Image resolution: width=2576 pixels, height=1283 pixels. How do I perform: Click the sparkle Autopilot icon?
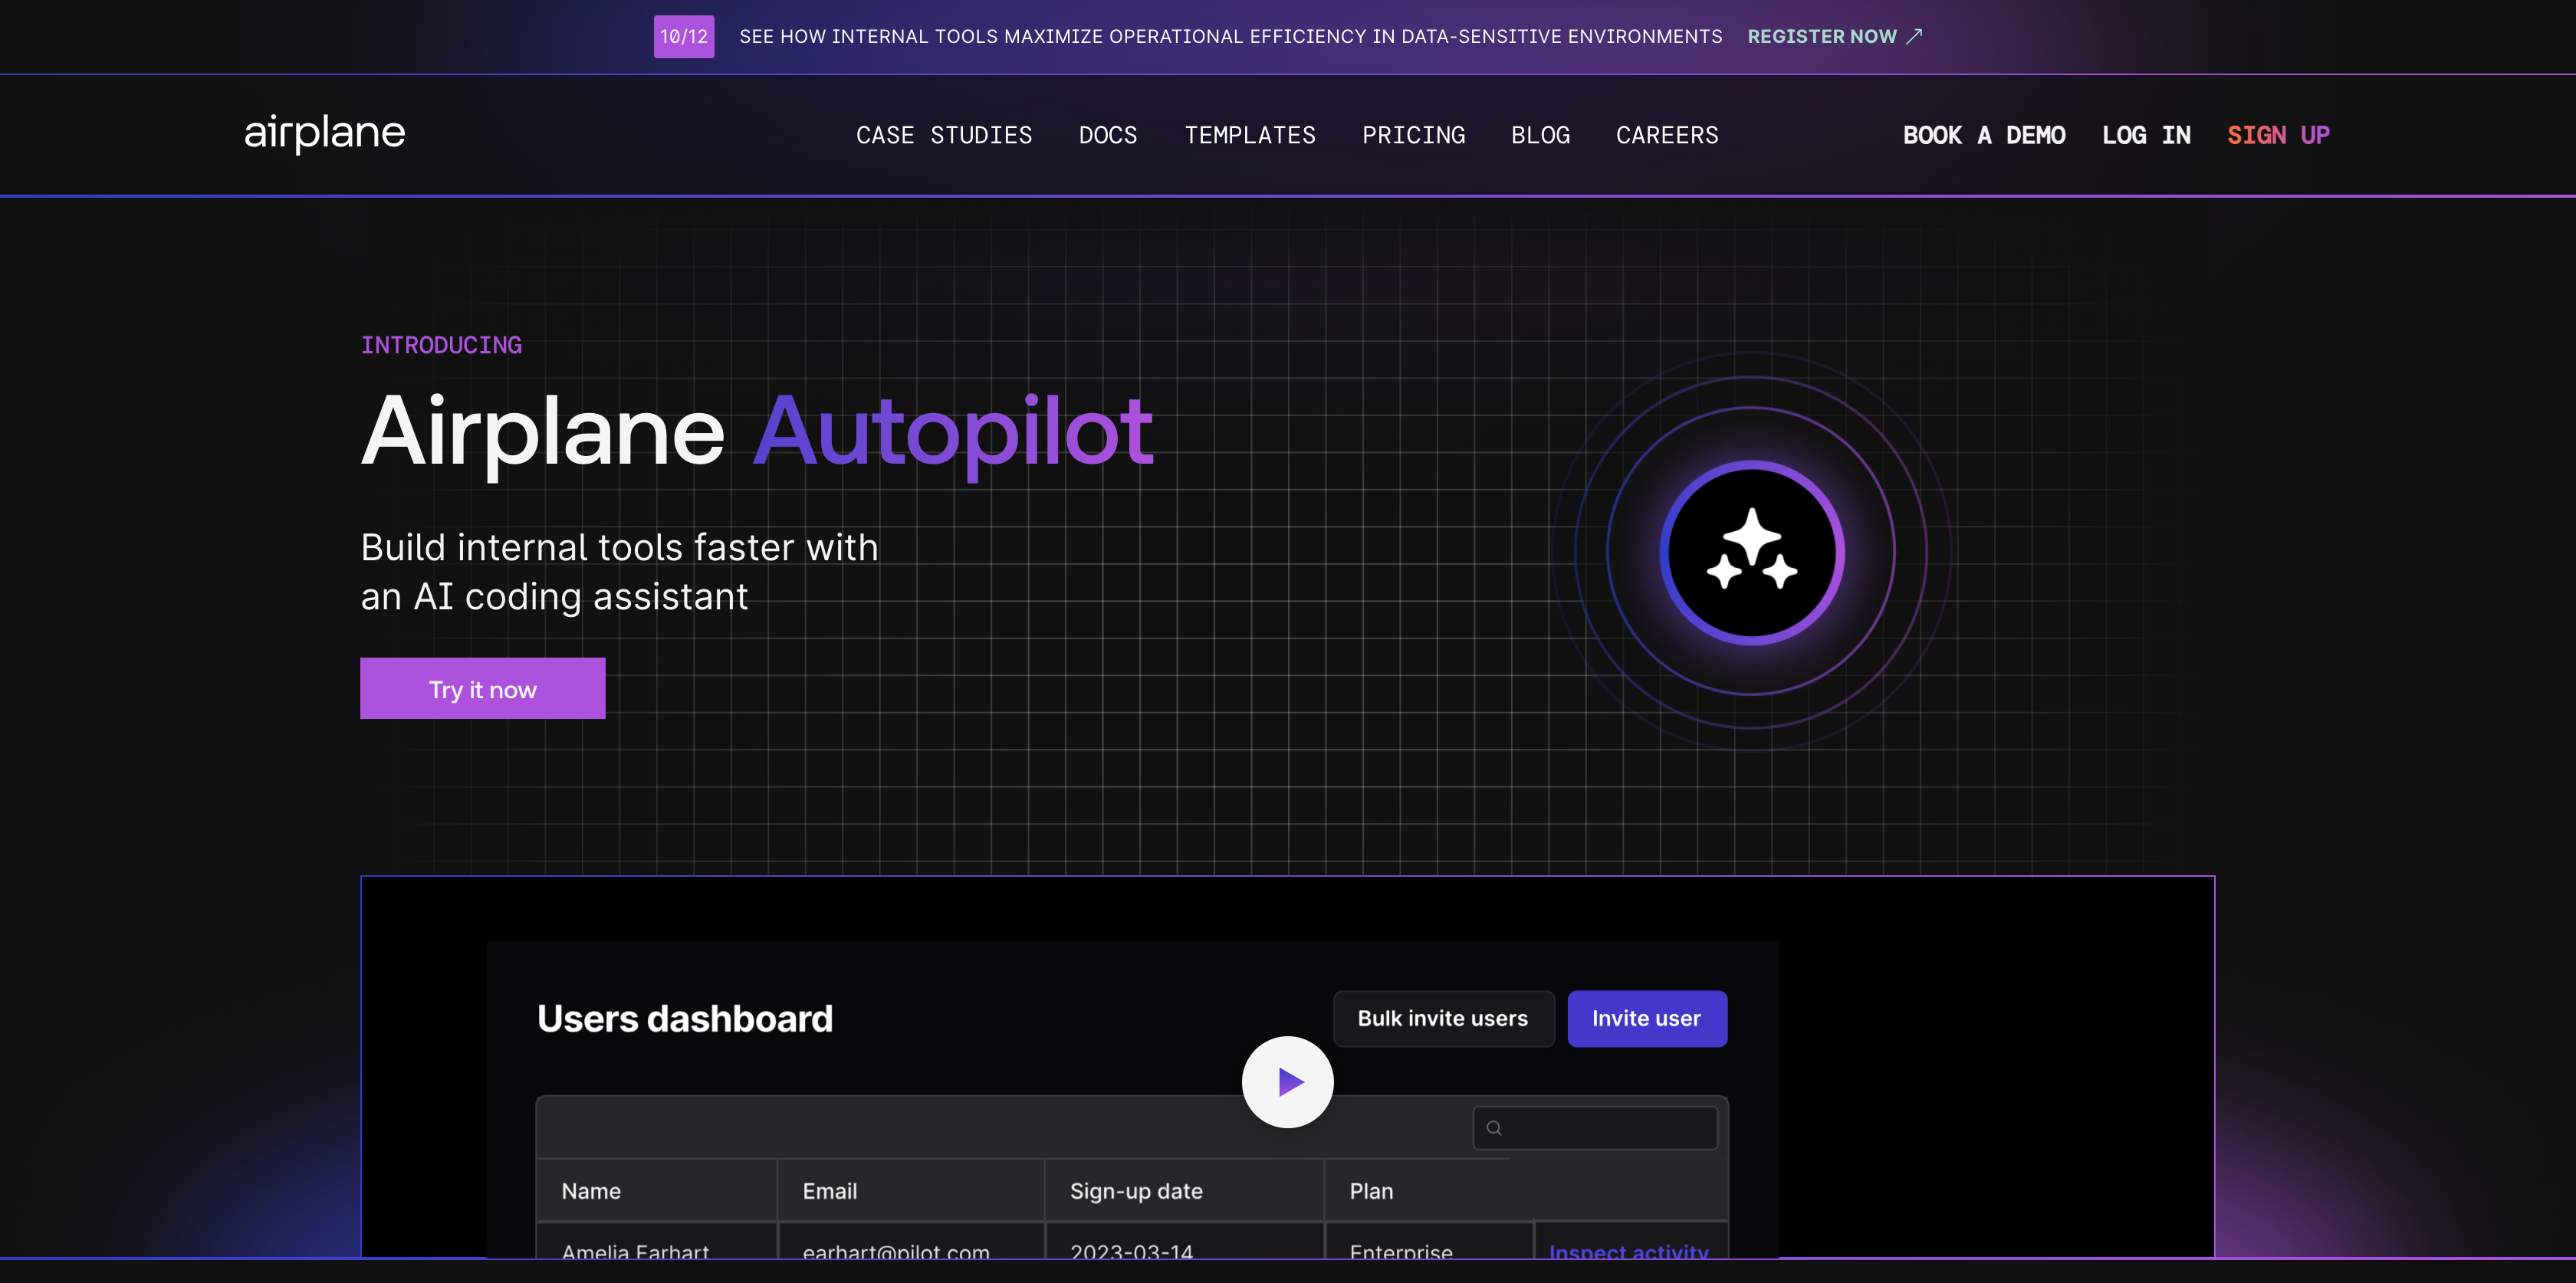click(1751, 552)
